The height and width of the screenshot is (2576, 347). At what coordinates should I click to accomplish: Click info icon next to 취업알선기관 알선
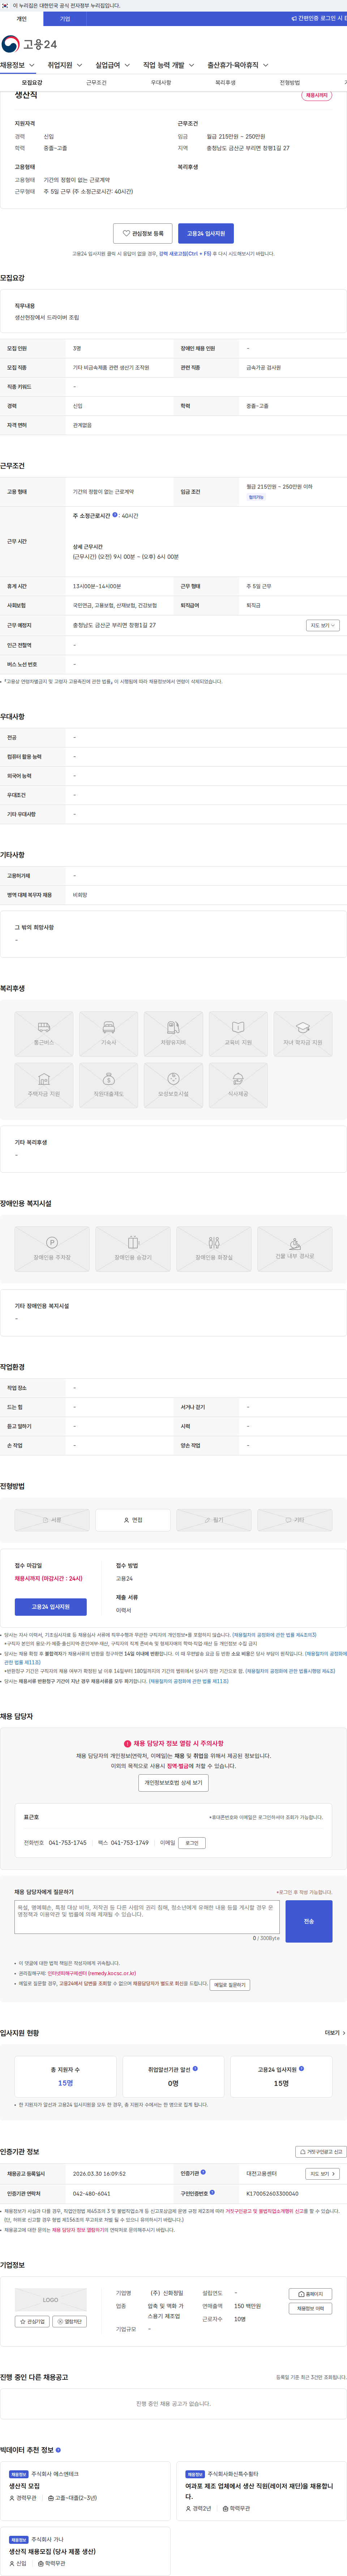(195, 2069)
